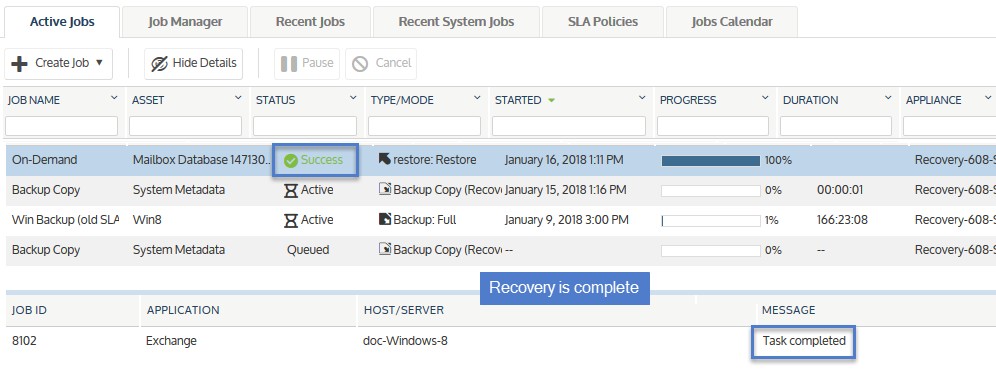Click the Mailbox Database asset cell
Image resolution: width=996 pixels, height=372 pixels.
(202, 160)
